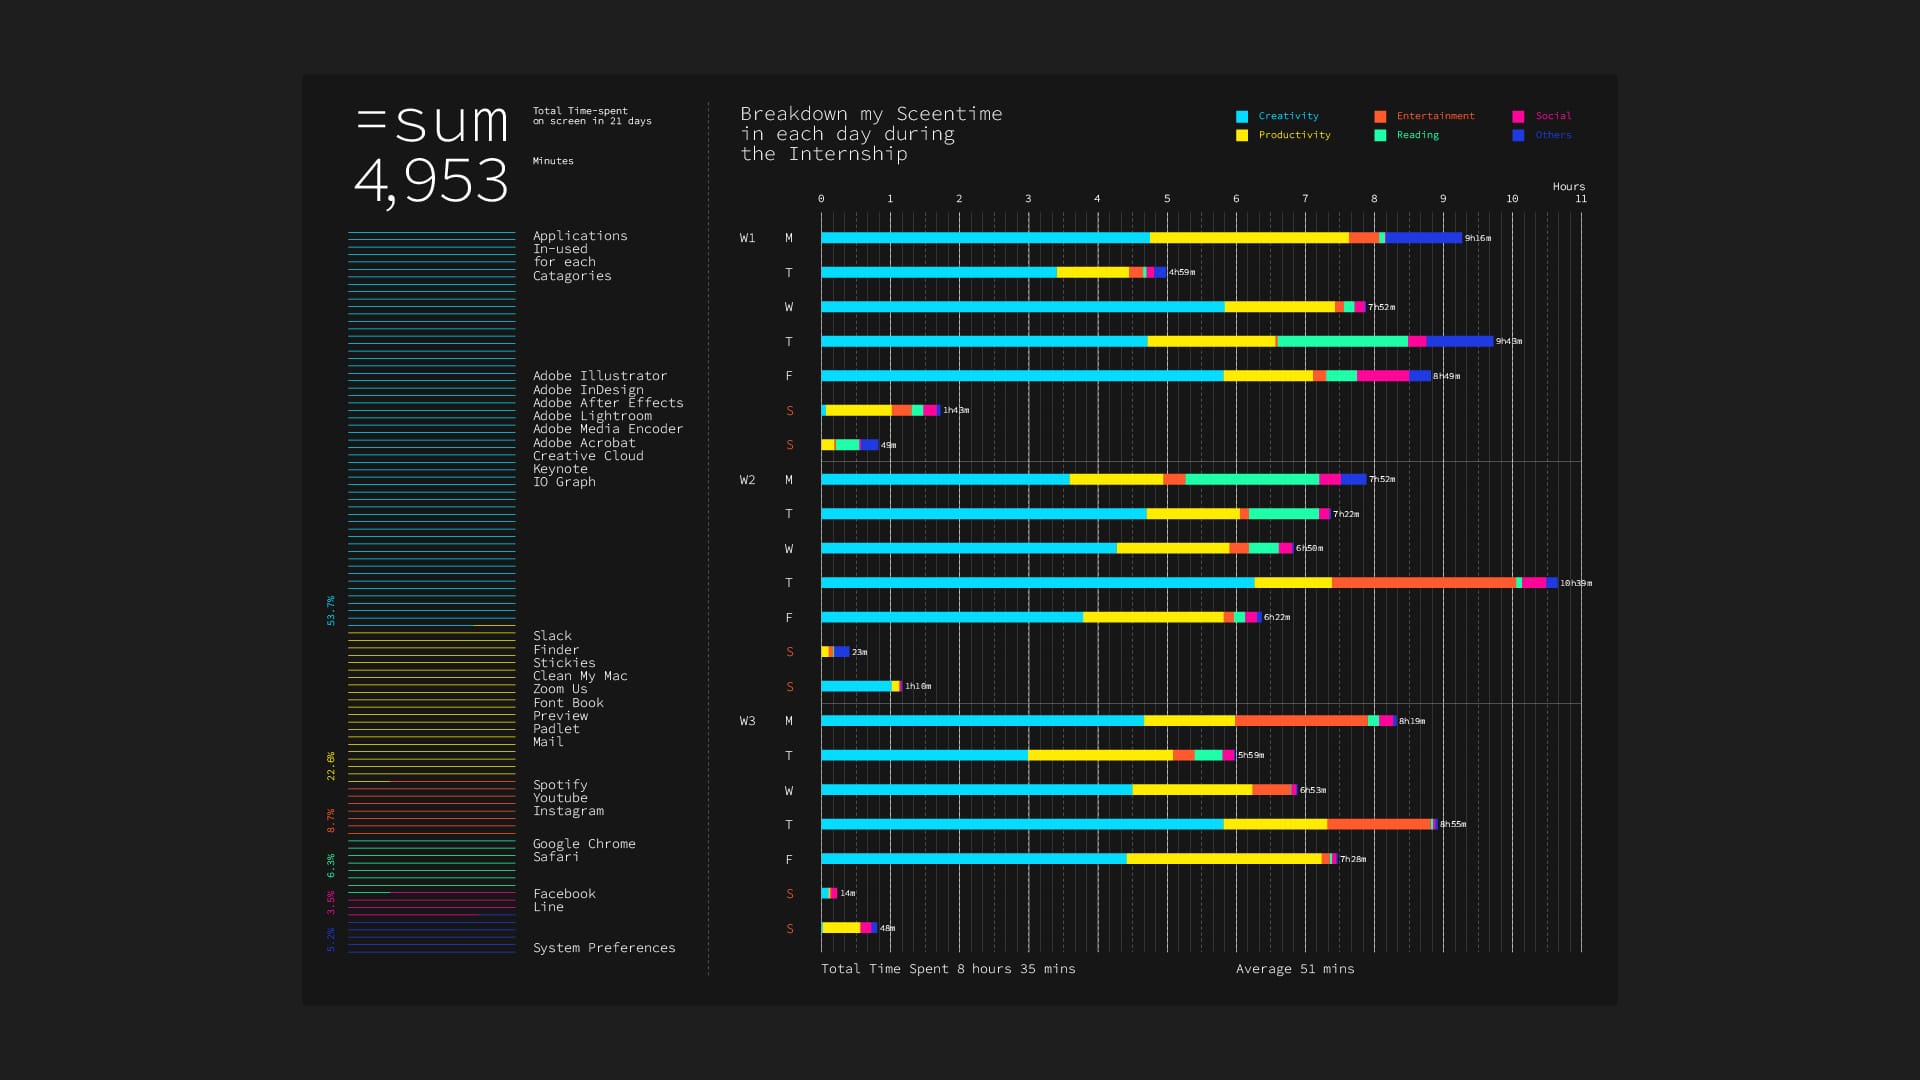1920x1080 pixels.
Task: Click the orange Entertainment legend swatch
Action: [1380, 117]
